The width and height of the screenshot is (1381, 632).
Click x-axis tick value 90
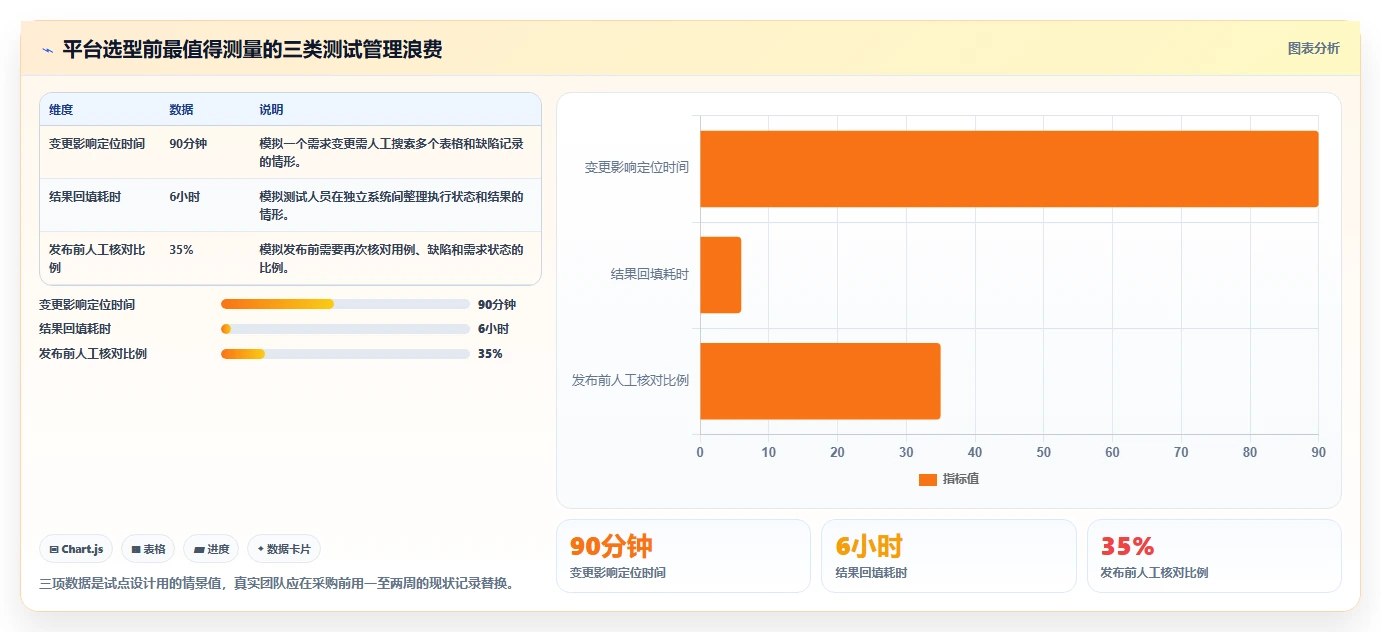click(x=1319, y=453)
